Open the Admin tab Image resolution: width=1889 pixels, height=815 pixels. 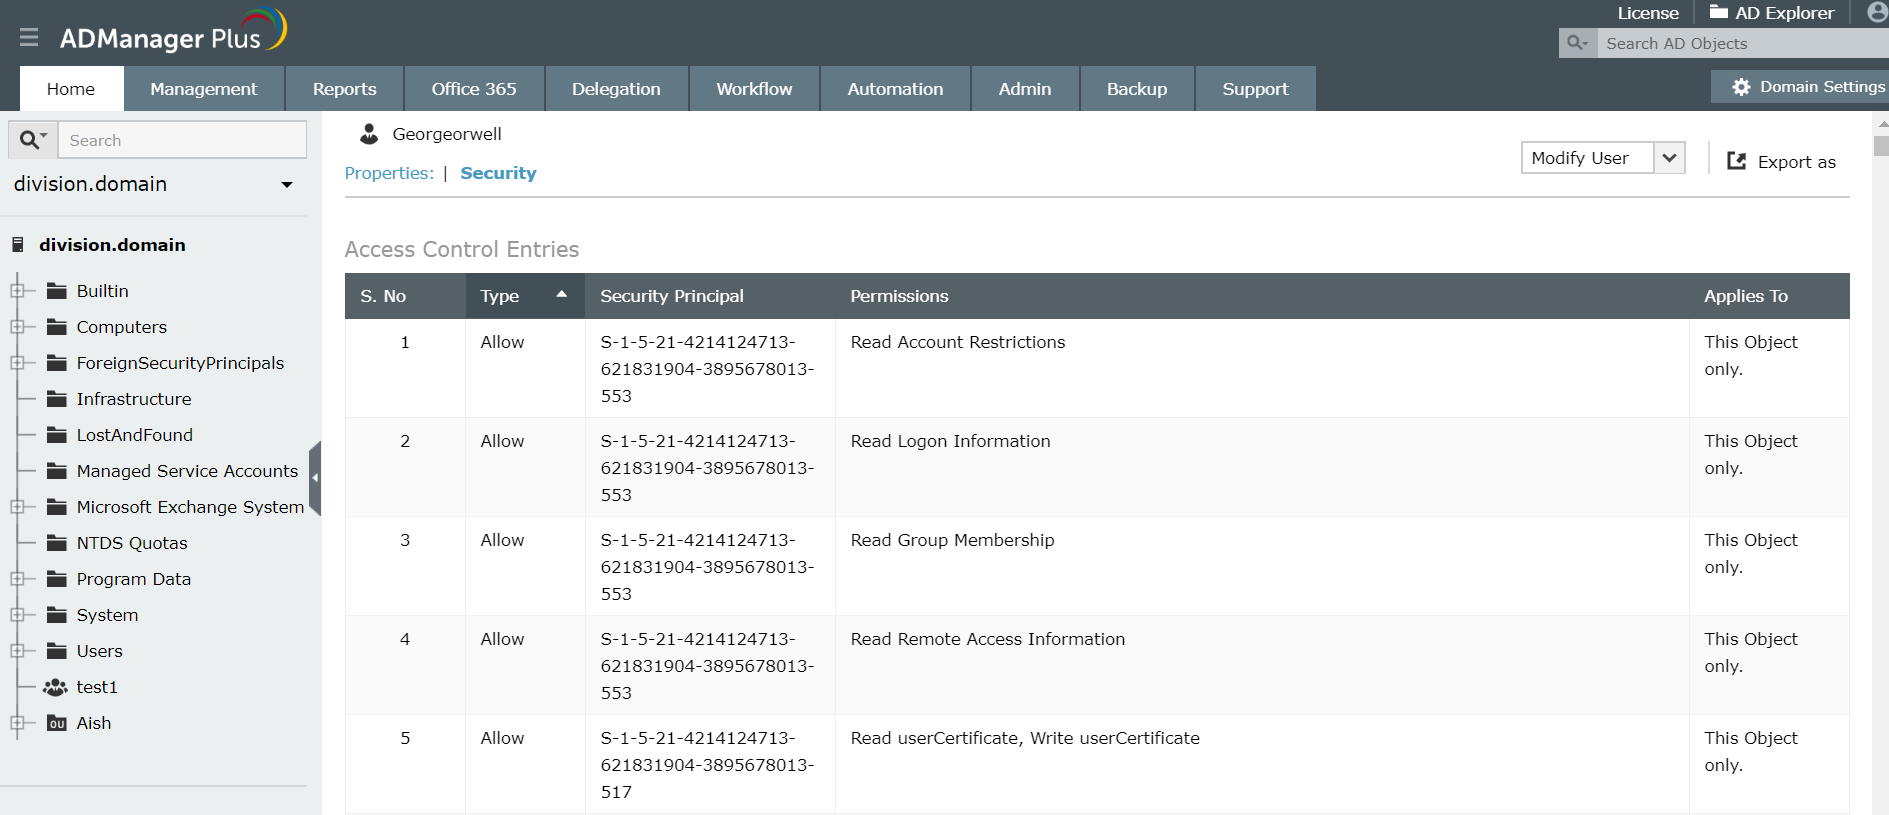(1025, 89)
